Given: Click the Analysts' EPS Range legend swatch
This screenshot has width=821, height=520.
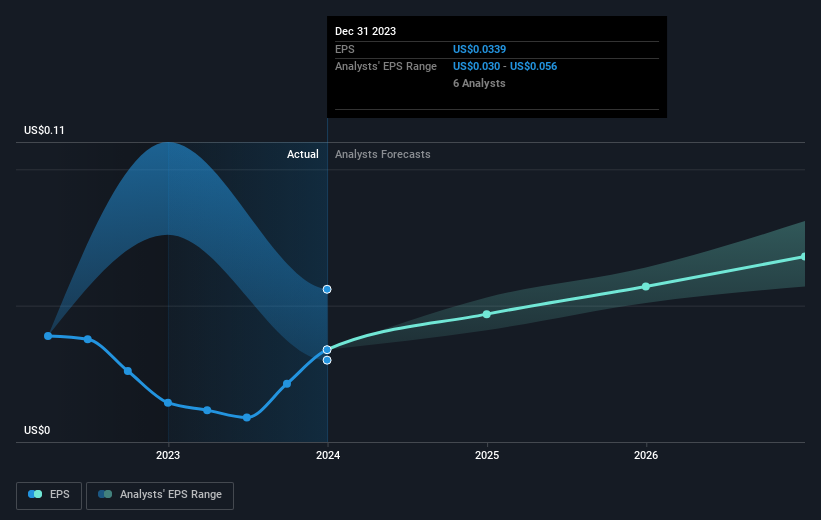Looking at the screenshot, I should point(105,494).
